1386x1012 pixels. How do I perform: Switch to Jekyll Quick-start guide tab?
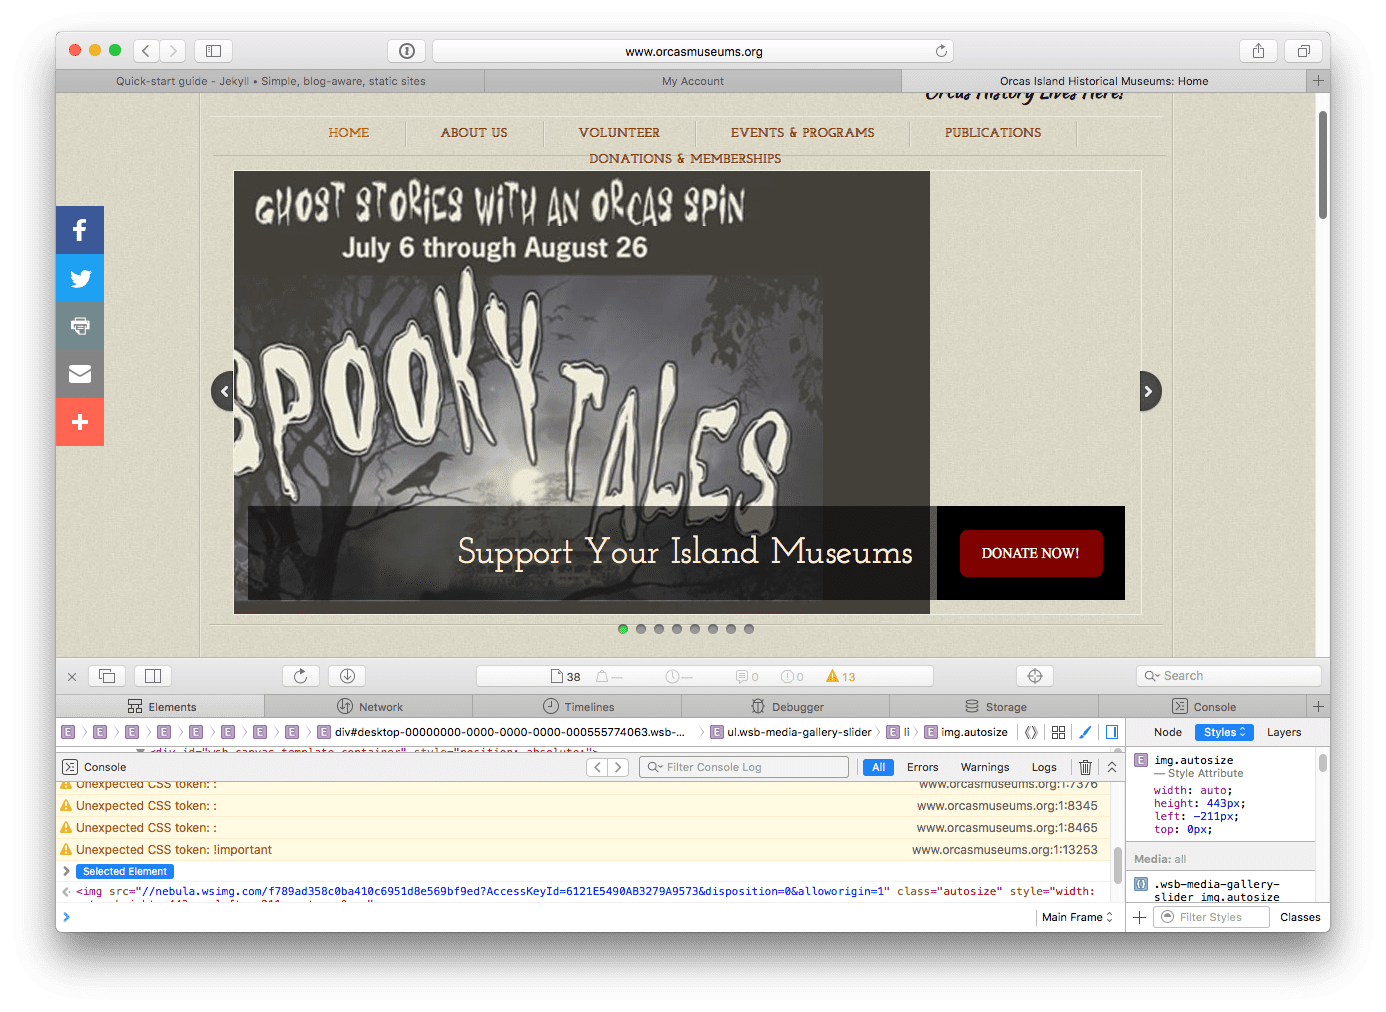click(270, 81)
